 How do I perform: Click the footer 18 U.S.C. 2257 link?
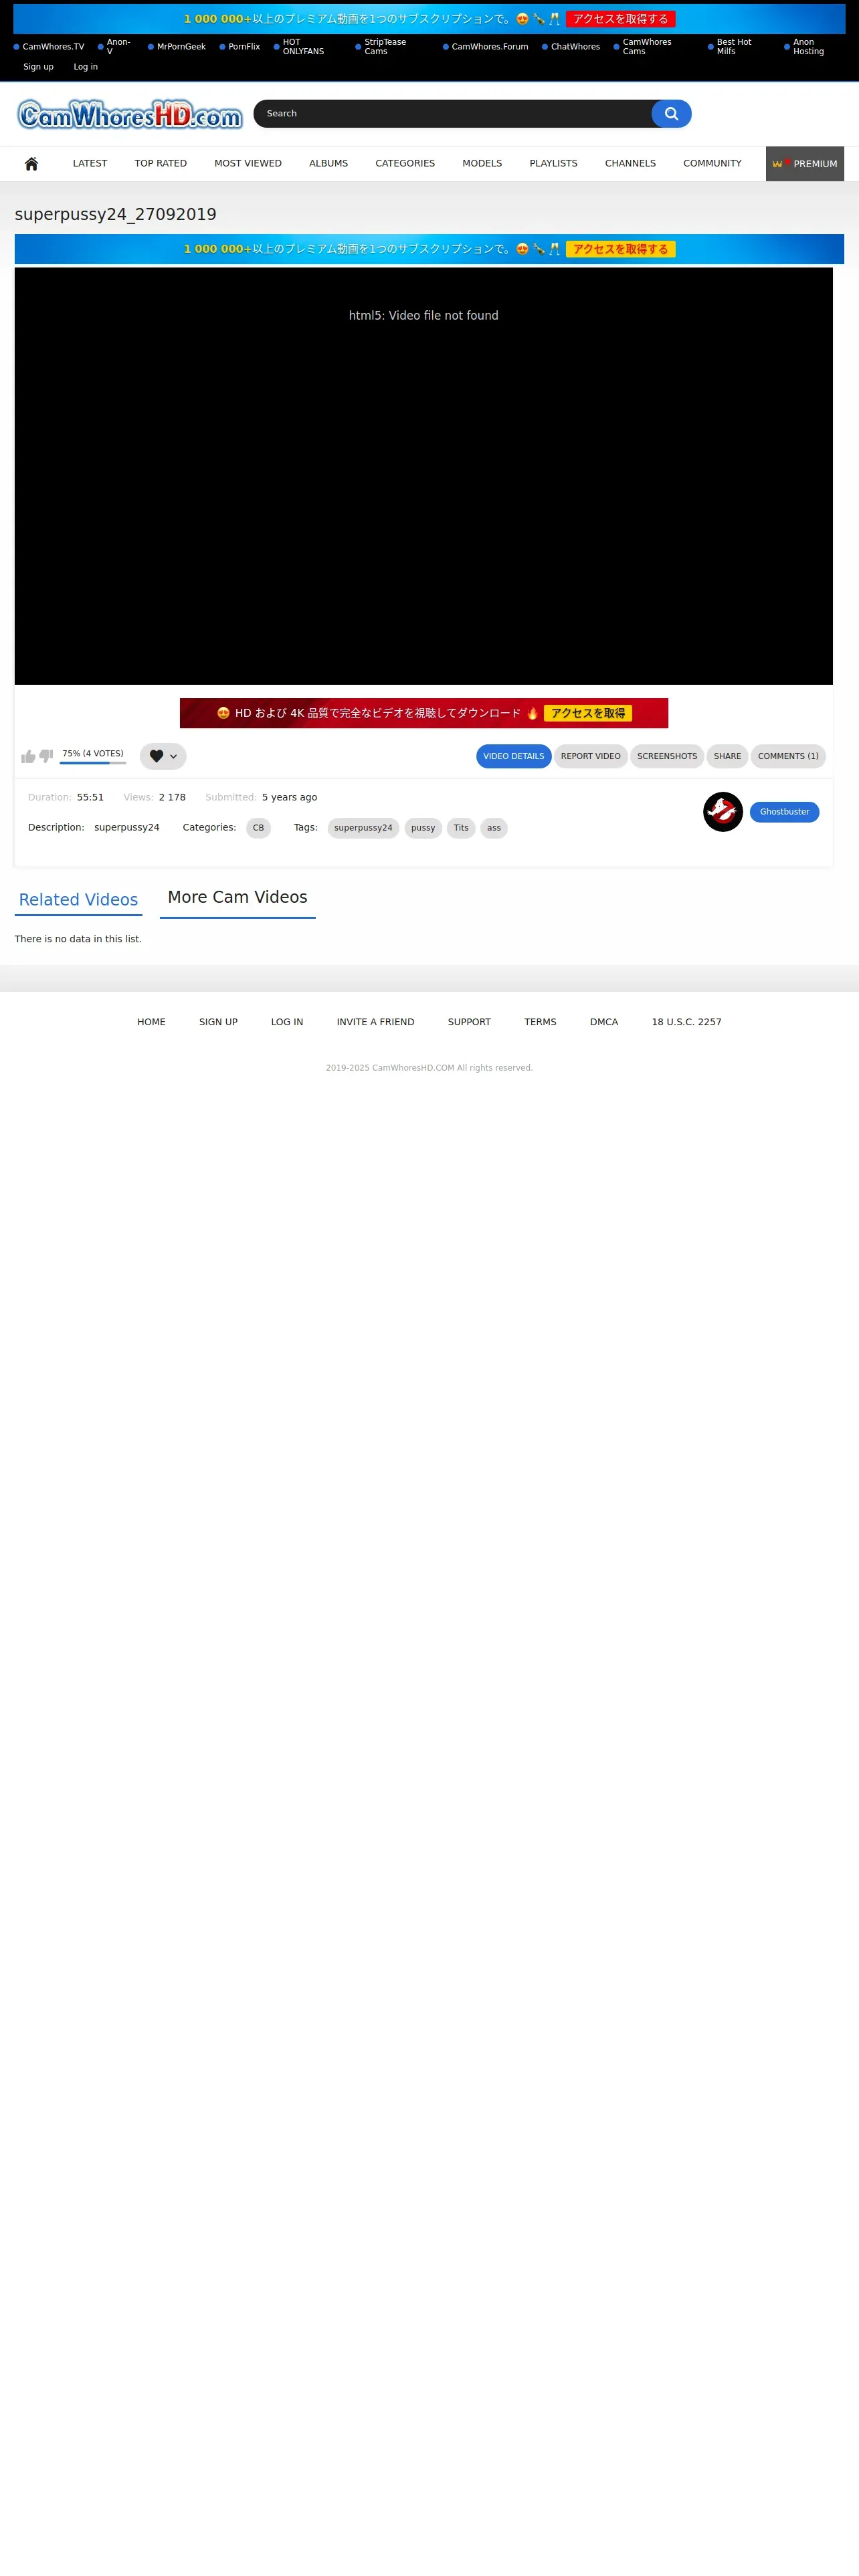(x=686, y=1022)
